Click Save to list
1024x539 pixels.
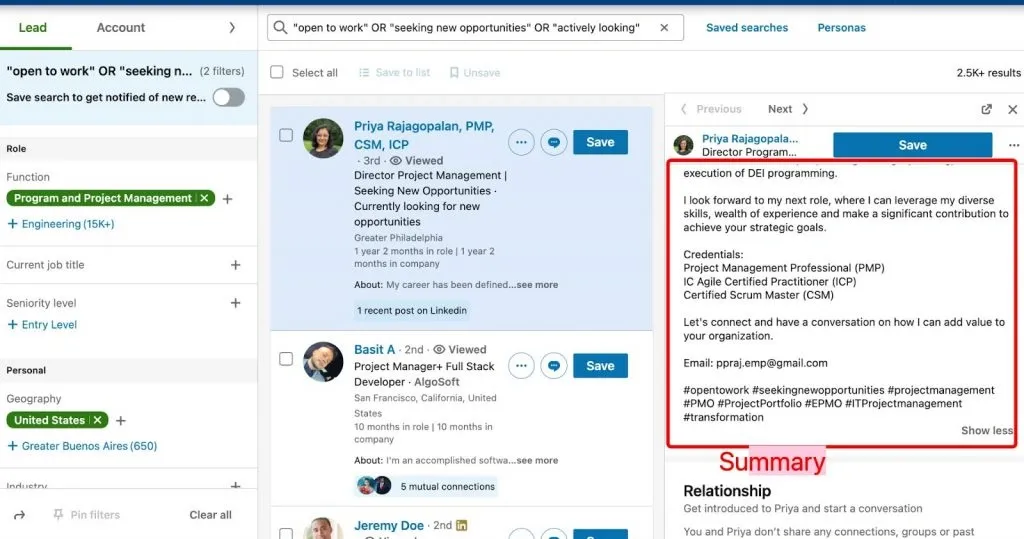point(394,73)
